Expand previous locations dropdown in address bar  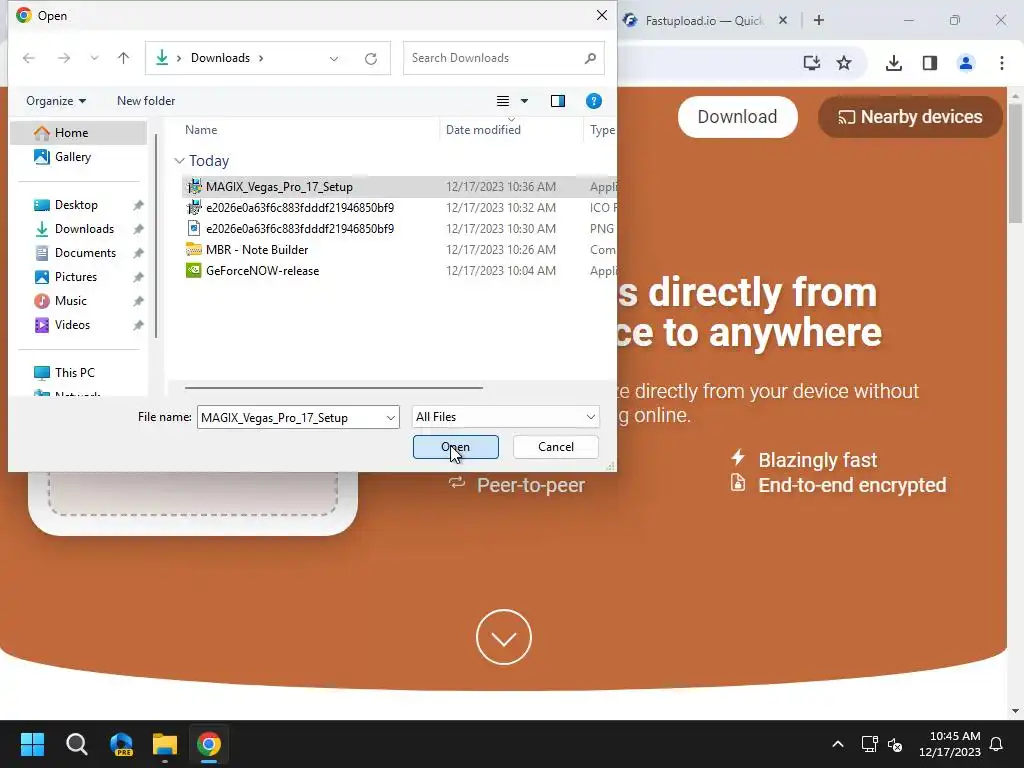[334, 59]
